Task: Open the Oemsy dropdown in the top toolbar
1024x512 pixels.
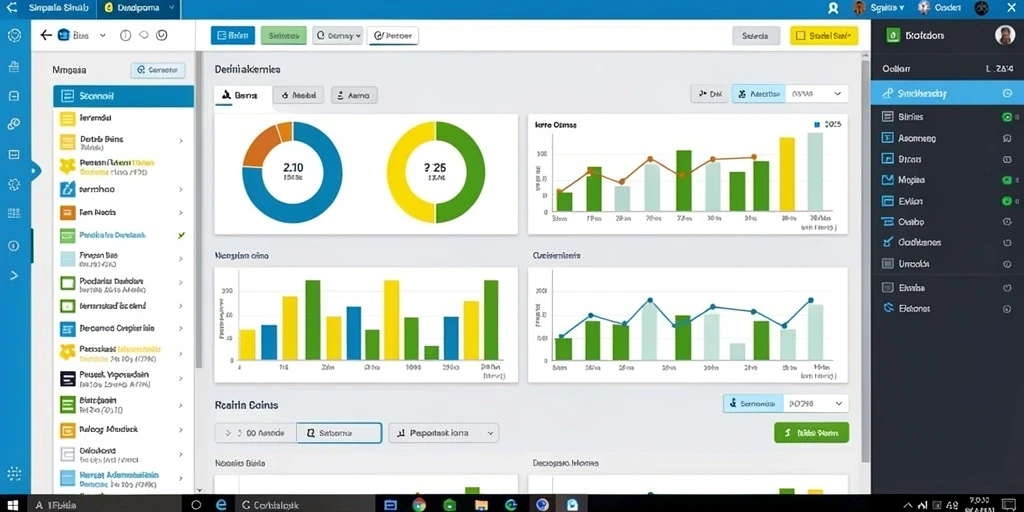Action: point(337,36)
